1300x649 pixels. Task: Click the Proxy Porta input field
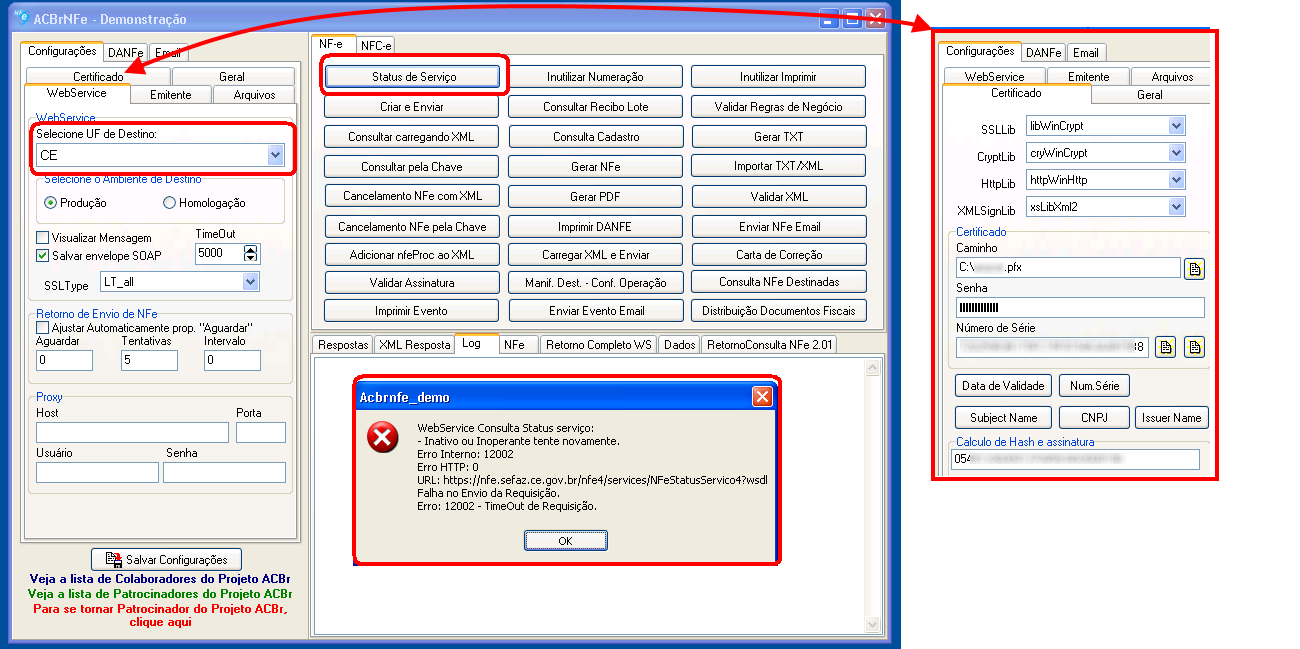click(261, 432)
